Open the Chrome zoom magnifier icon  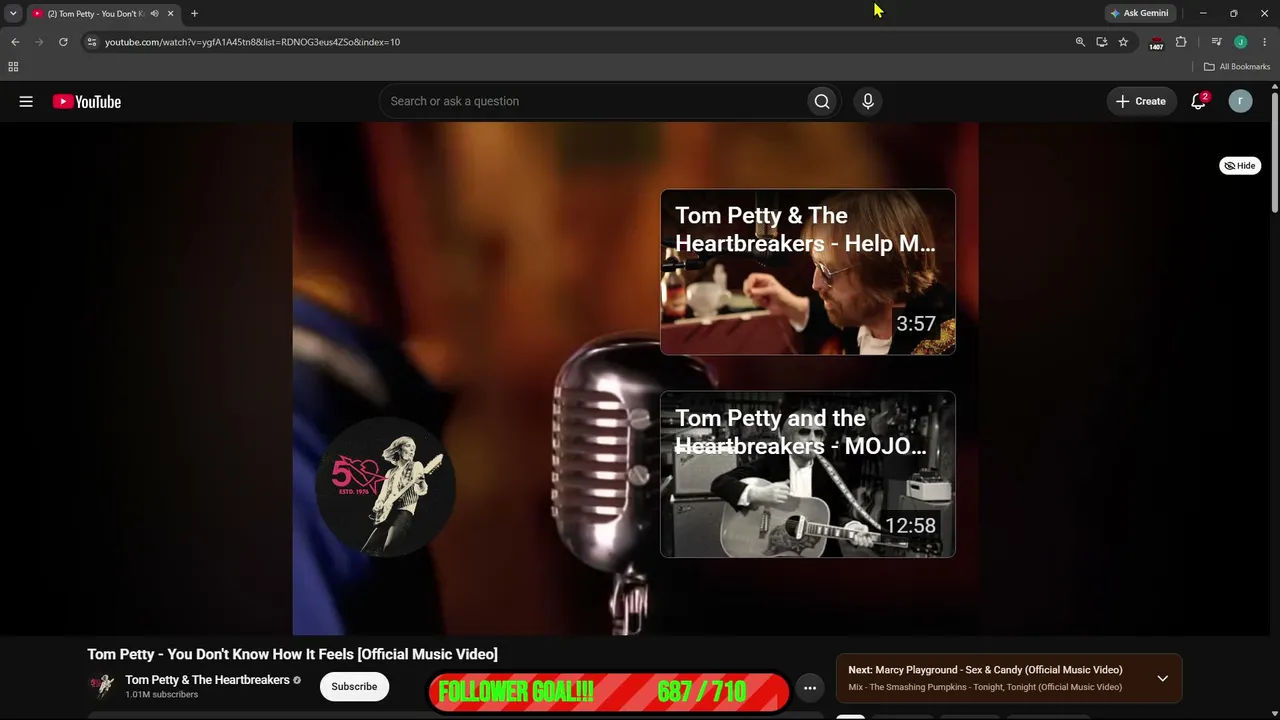(x=1080, y=42)
